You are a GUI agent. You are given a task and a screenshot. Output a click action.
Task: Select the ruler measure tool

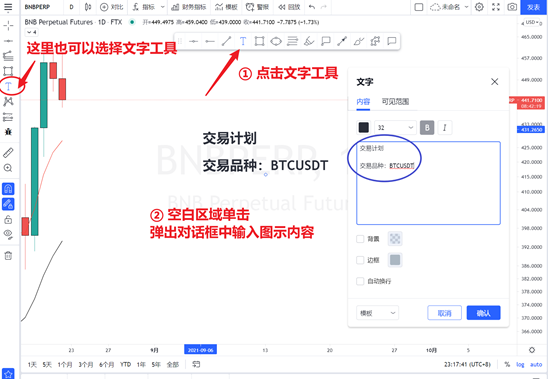pyautogui.click(x=8, y=152)
